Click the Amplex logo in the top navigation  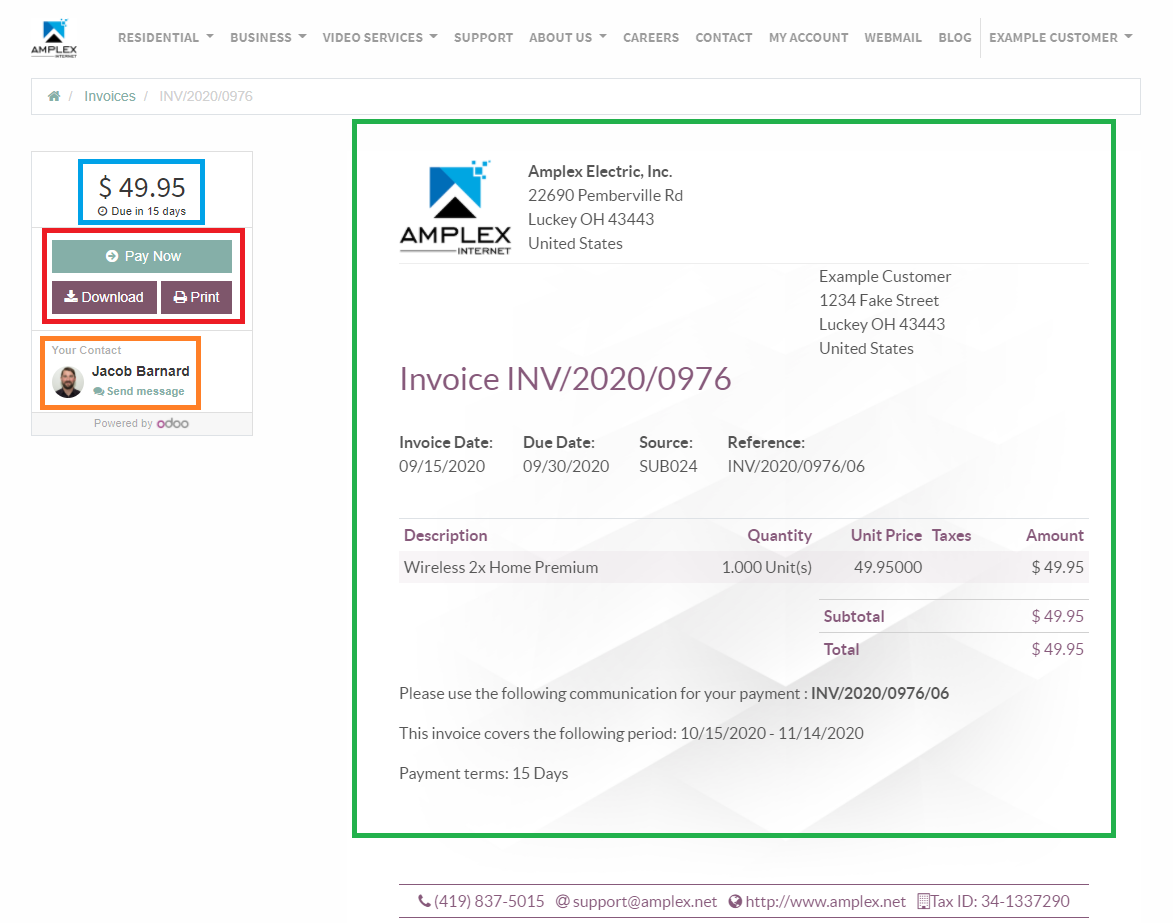54,38
